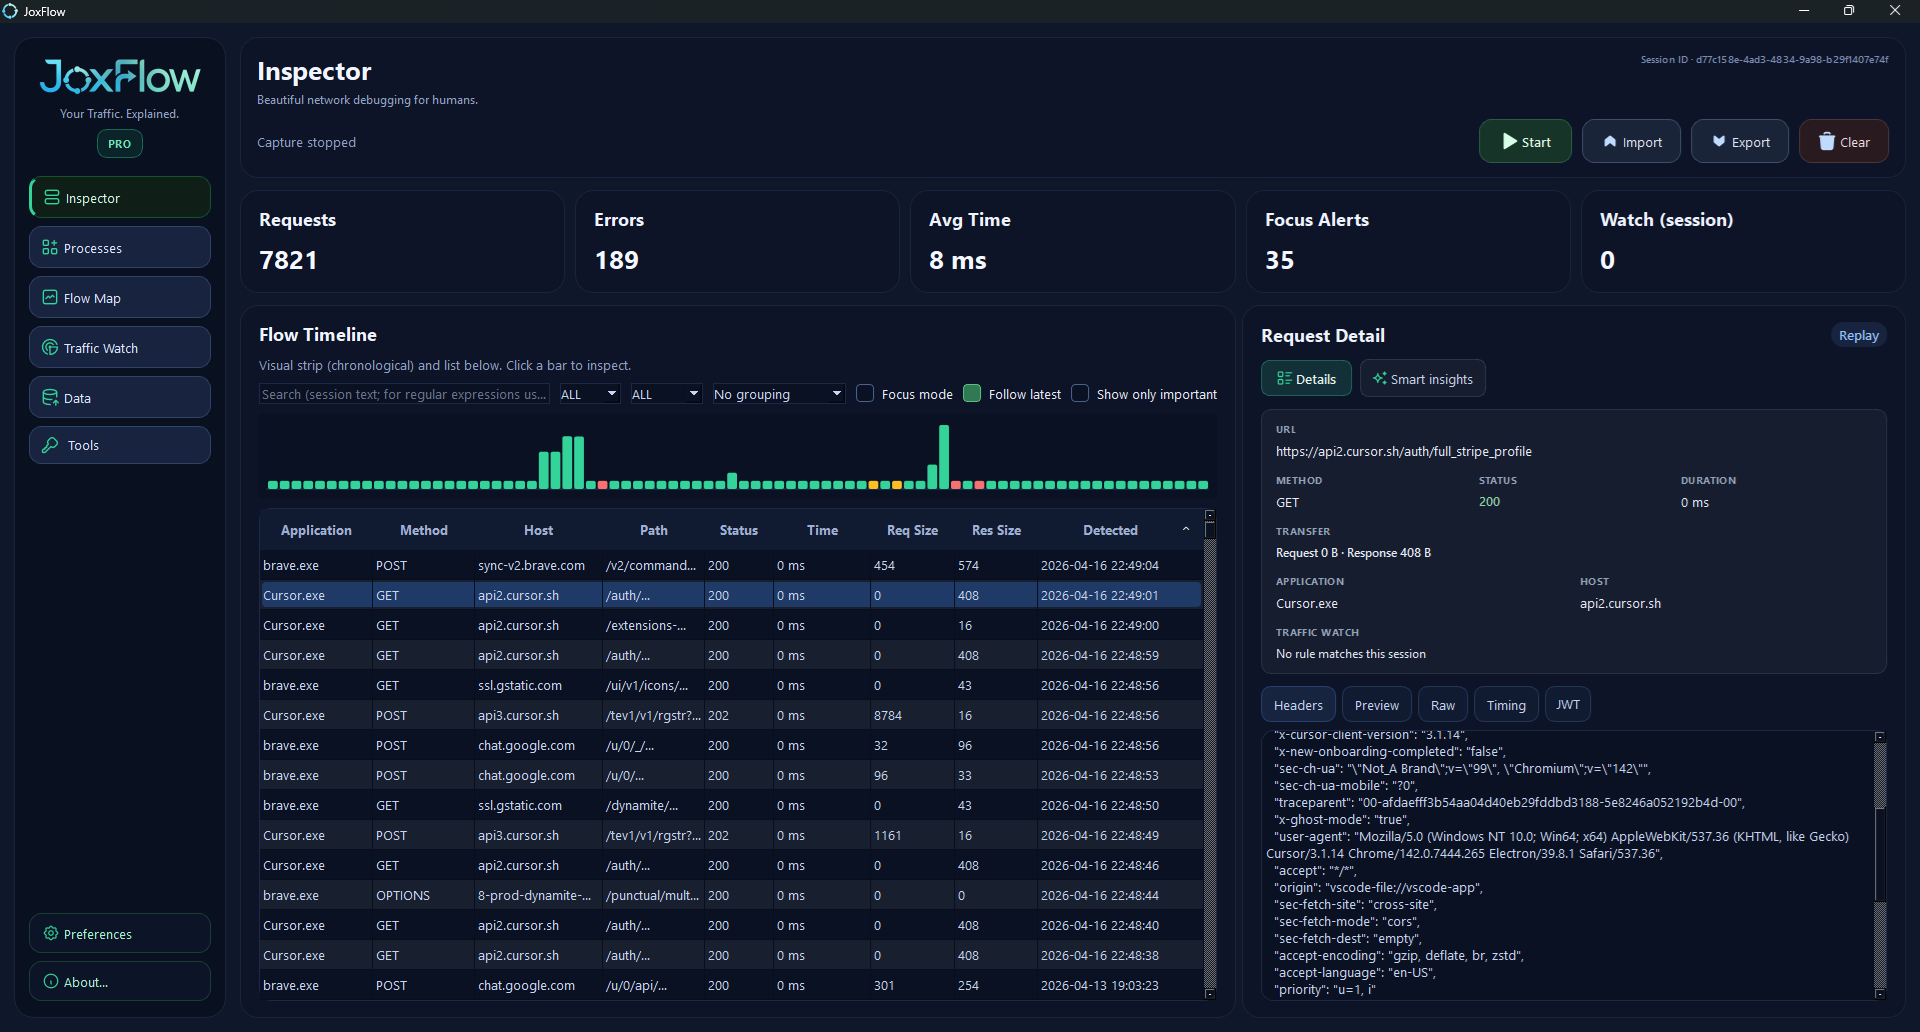The height and width of the screenshot is (1032, 1920).
Task: Click the Start play icon
Action: 1510,142
